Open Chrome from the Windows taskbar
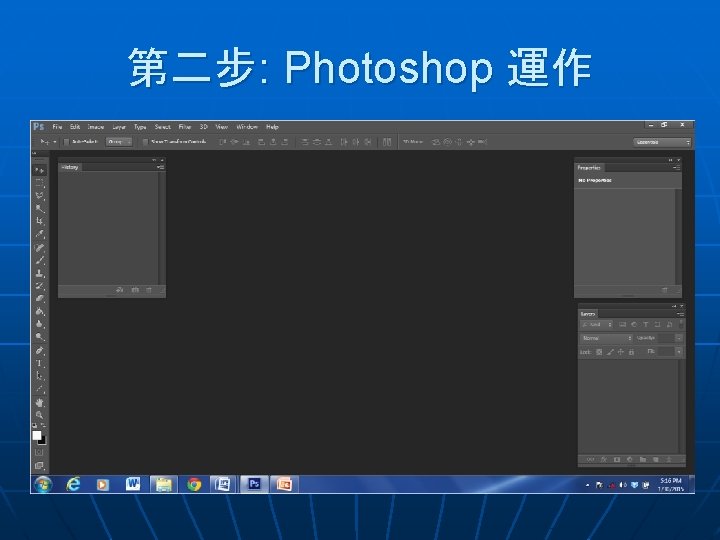This screenshot has width=720, height=540. (194, 484)
